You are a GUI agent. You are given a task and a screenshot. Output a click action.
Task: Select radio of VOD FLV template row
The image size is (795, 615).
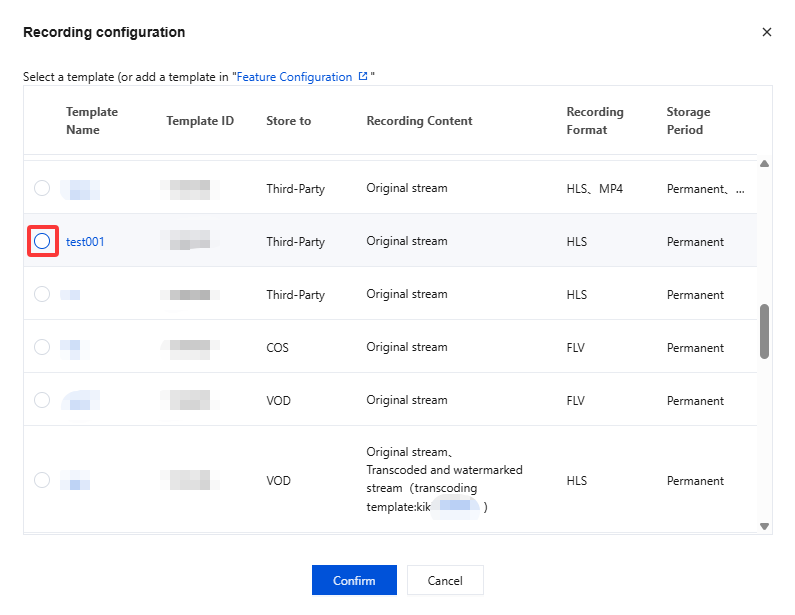tap(42, 400)
